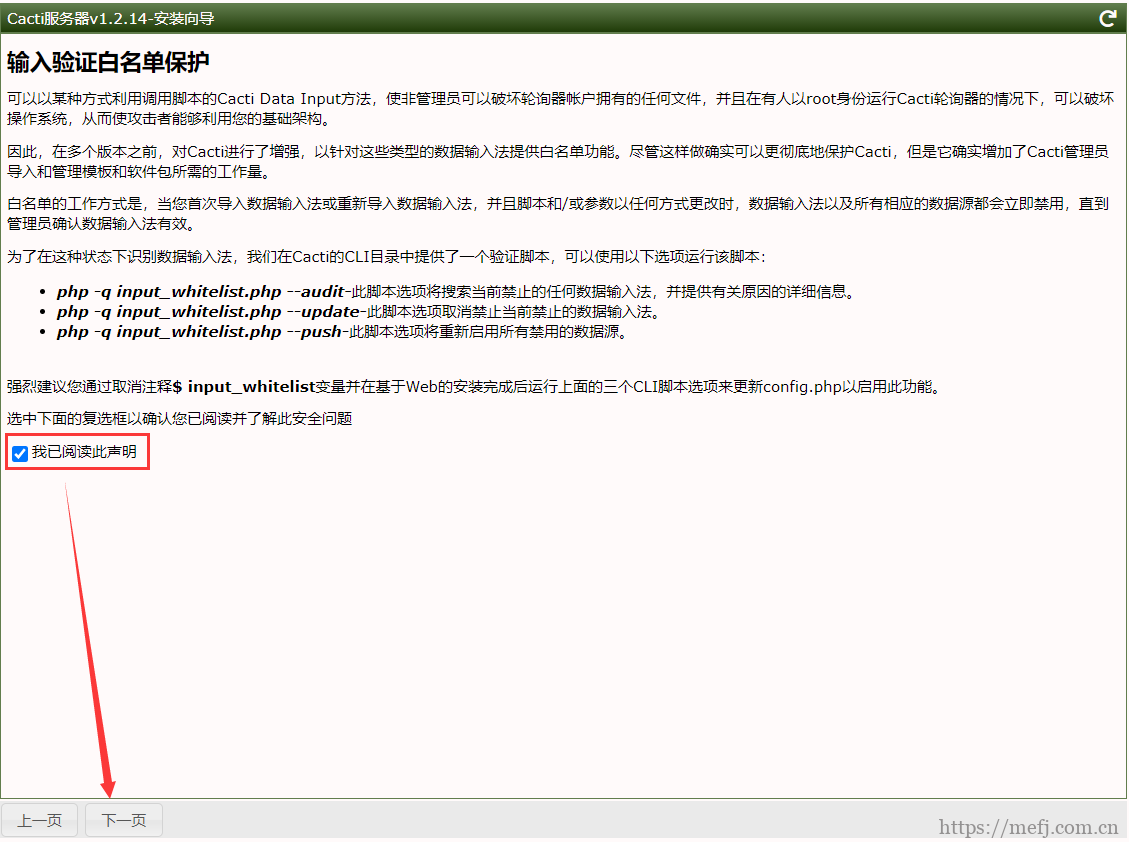Click the paragraph starting with 因此，在多个版本之前
This screenshot has width=1129, height=842.
(x=557, y=161)
